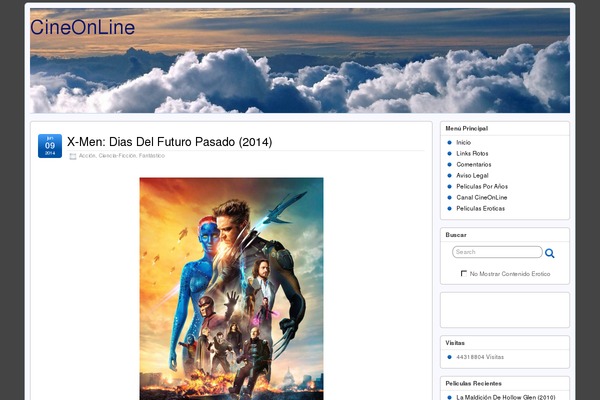The image size is (600, 400).
Task: Open X-Men: Dias Del Futuro Pasado title
Action: click(x=170, y=142)
